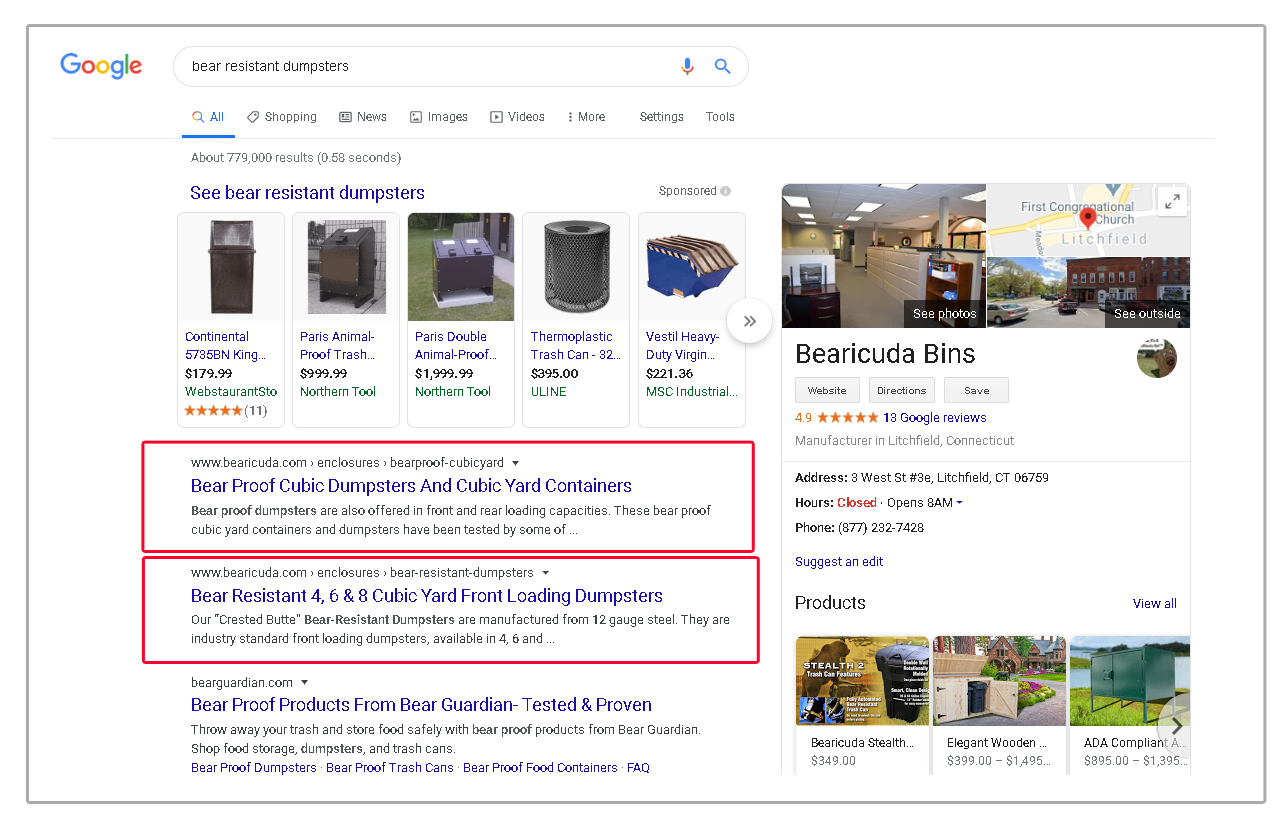Click the Thermoplastic Trash Can title link
Image resolution: width=1286 pixels, height=822 pixels.
click(x=576, y=346)
